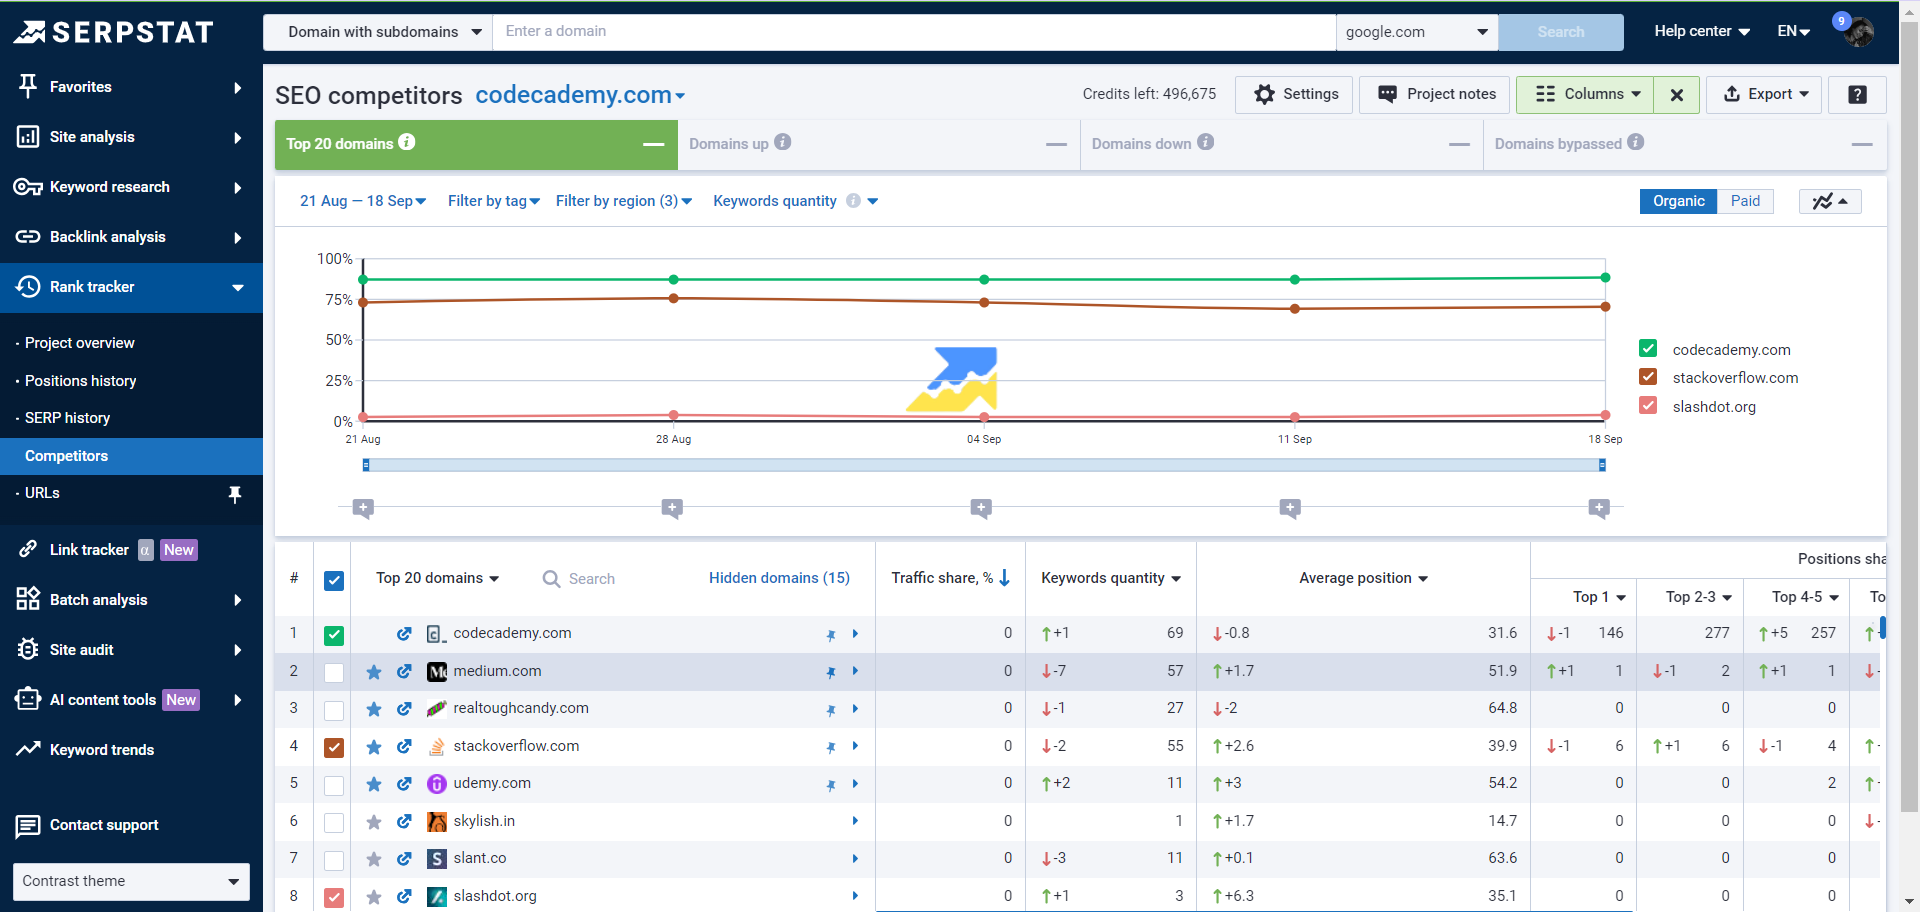Check the medium.com row checkbox
Screen dimensions: 1920x912
click(333, 672)
